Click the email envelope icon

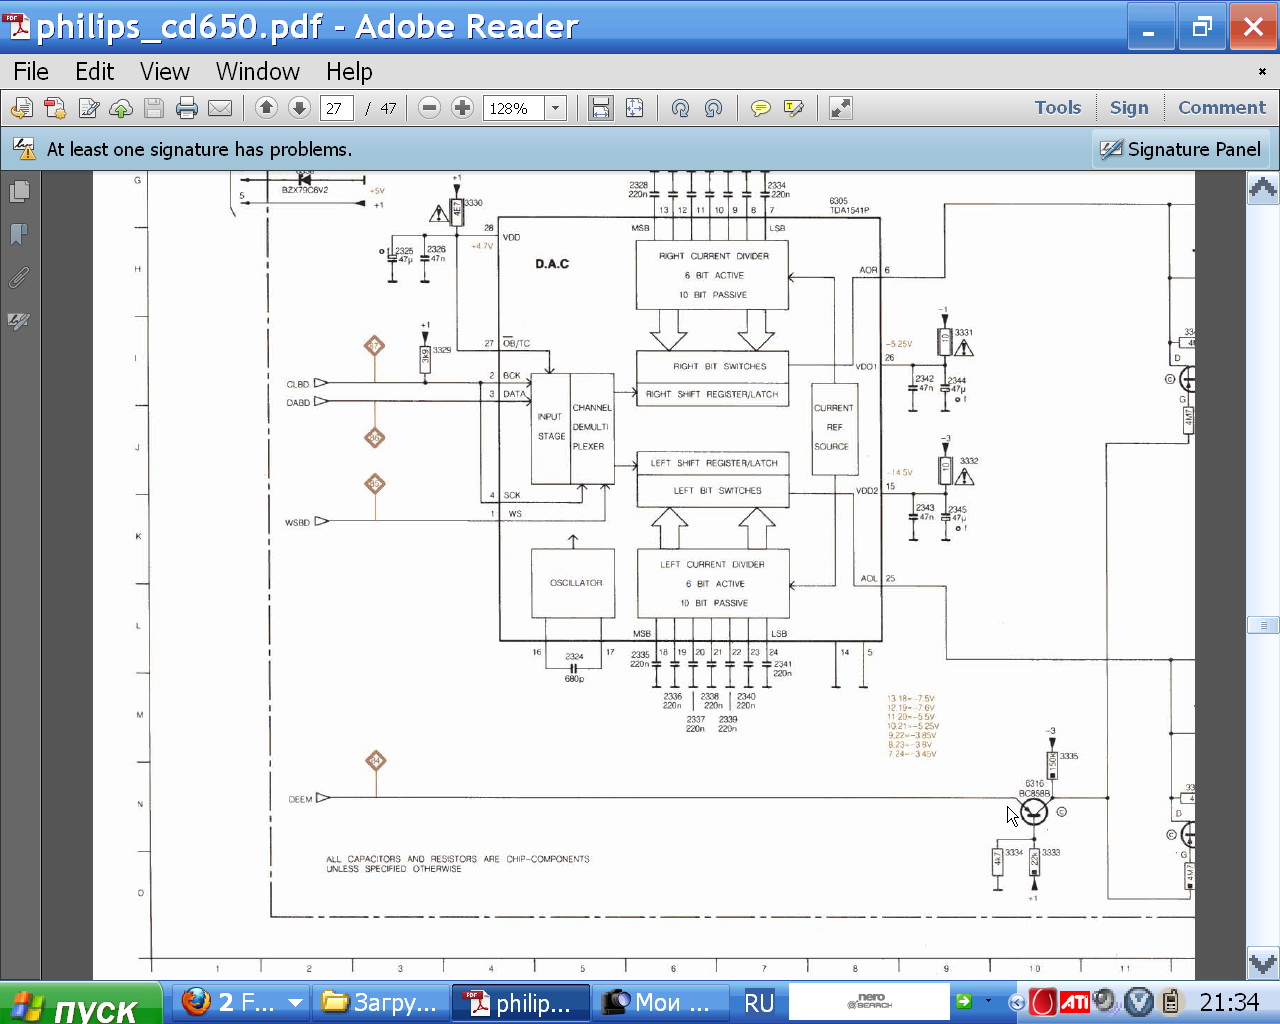(x=220, y=108)
